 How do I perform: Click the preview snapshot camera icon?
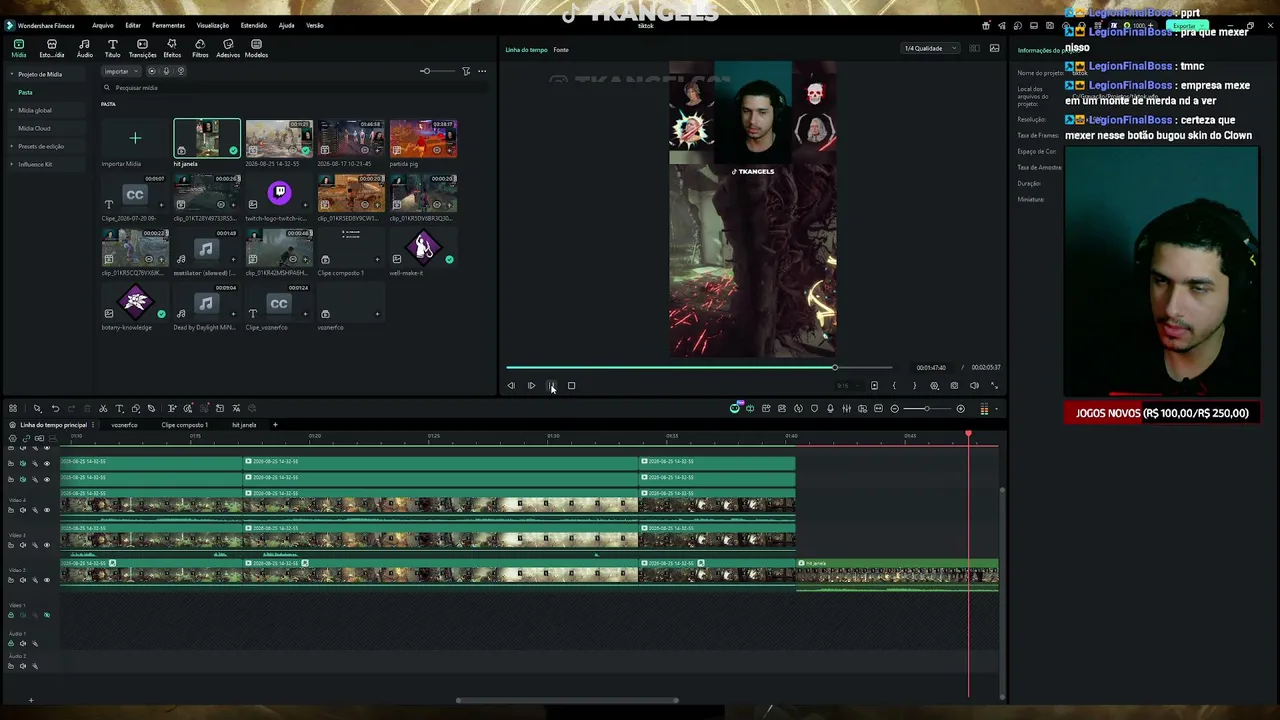(x=954, y=386)
